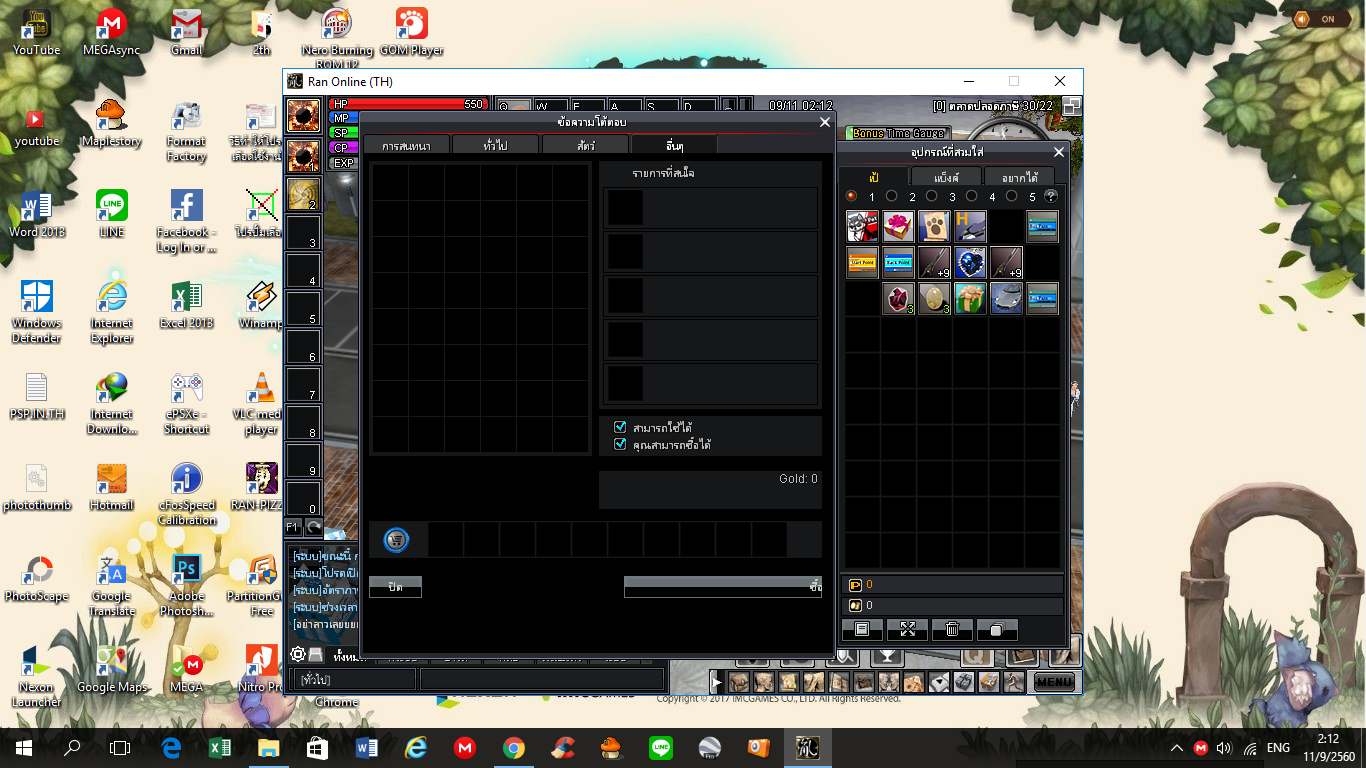Switch to the ทั่วไป tab in dialog

pyautogui.click(x=495, y=145)
